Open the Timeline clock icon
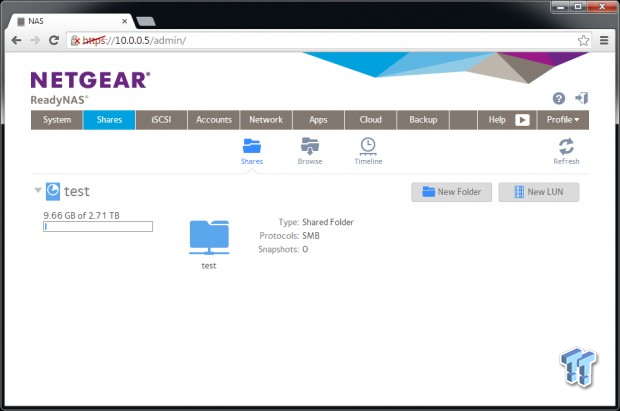 tap(368, 146)
